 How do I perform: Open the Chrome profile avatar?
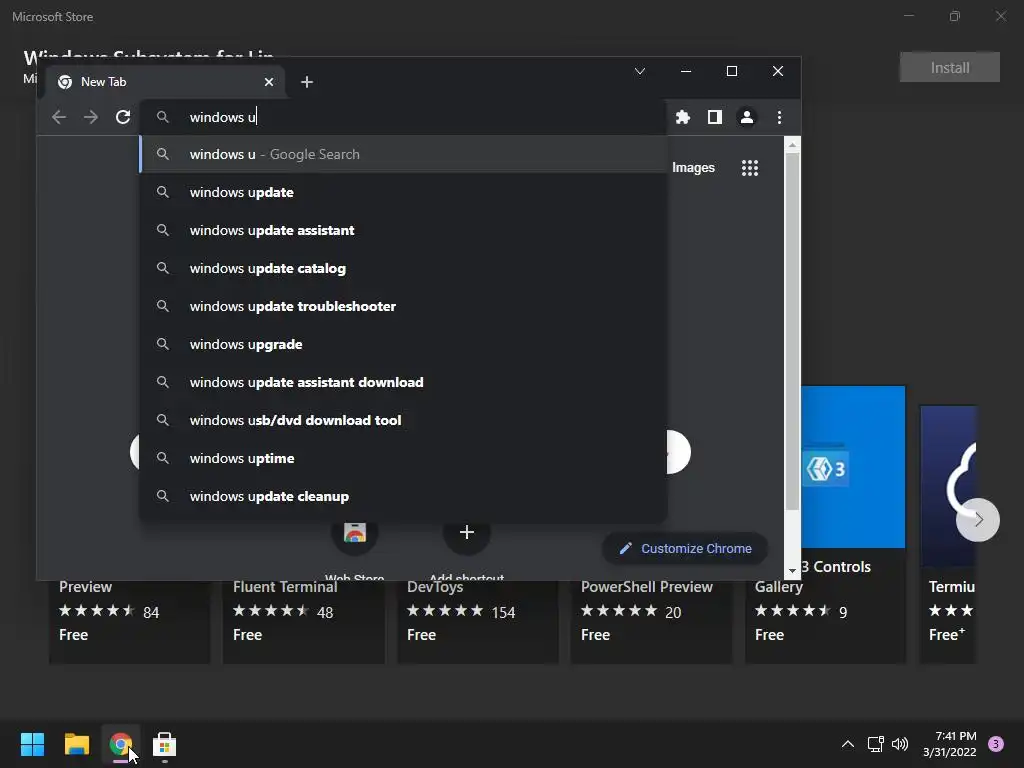point(746,117)
